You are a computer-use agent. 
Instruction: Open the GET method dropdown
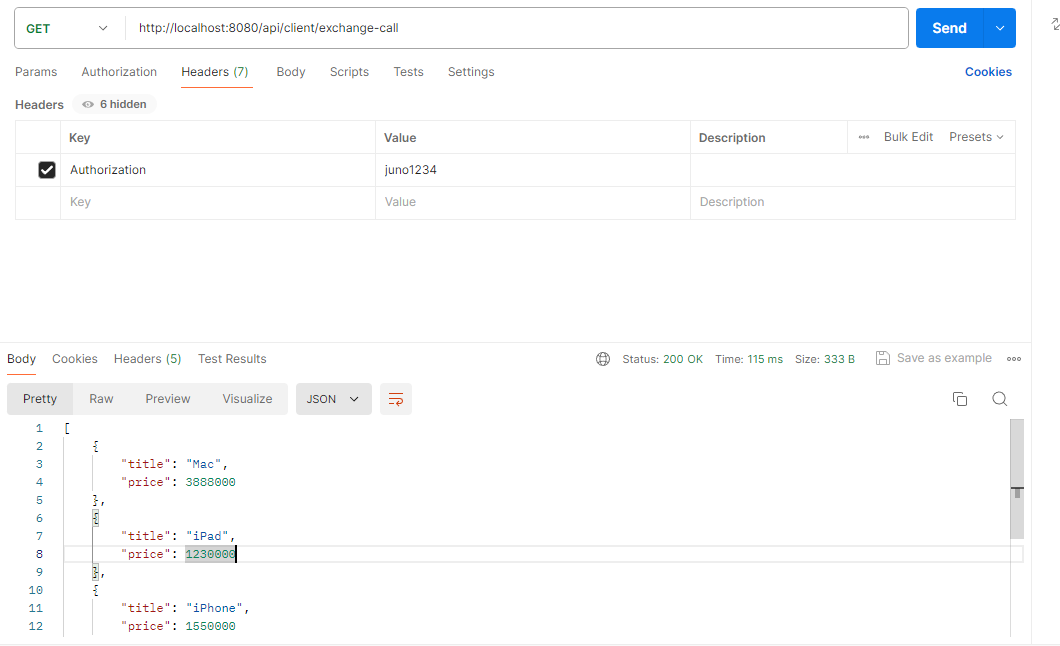click(66, 28)
